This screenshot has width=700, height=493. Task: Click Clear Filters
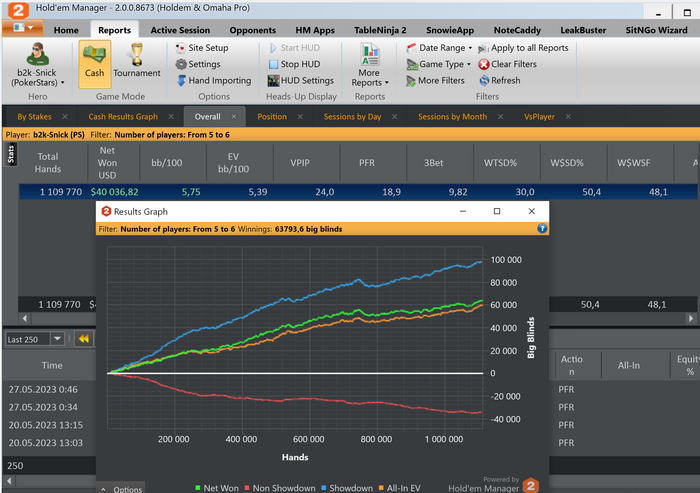[508, 64]
